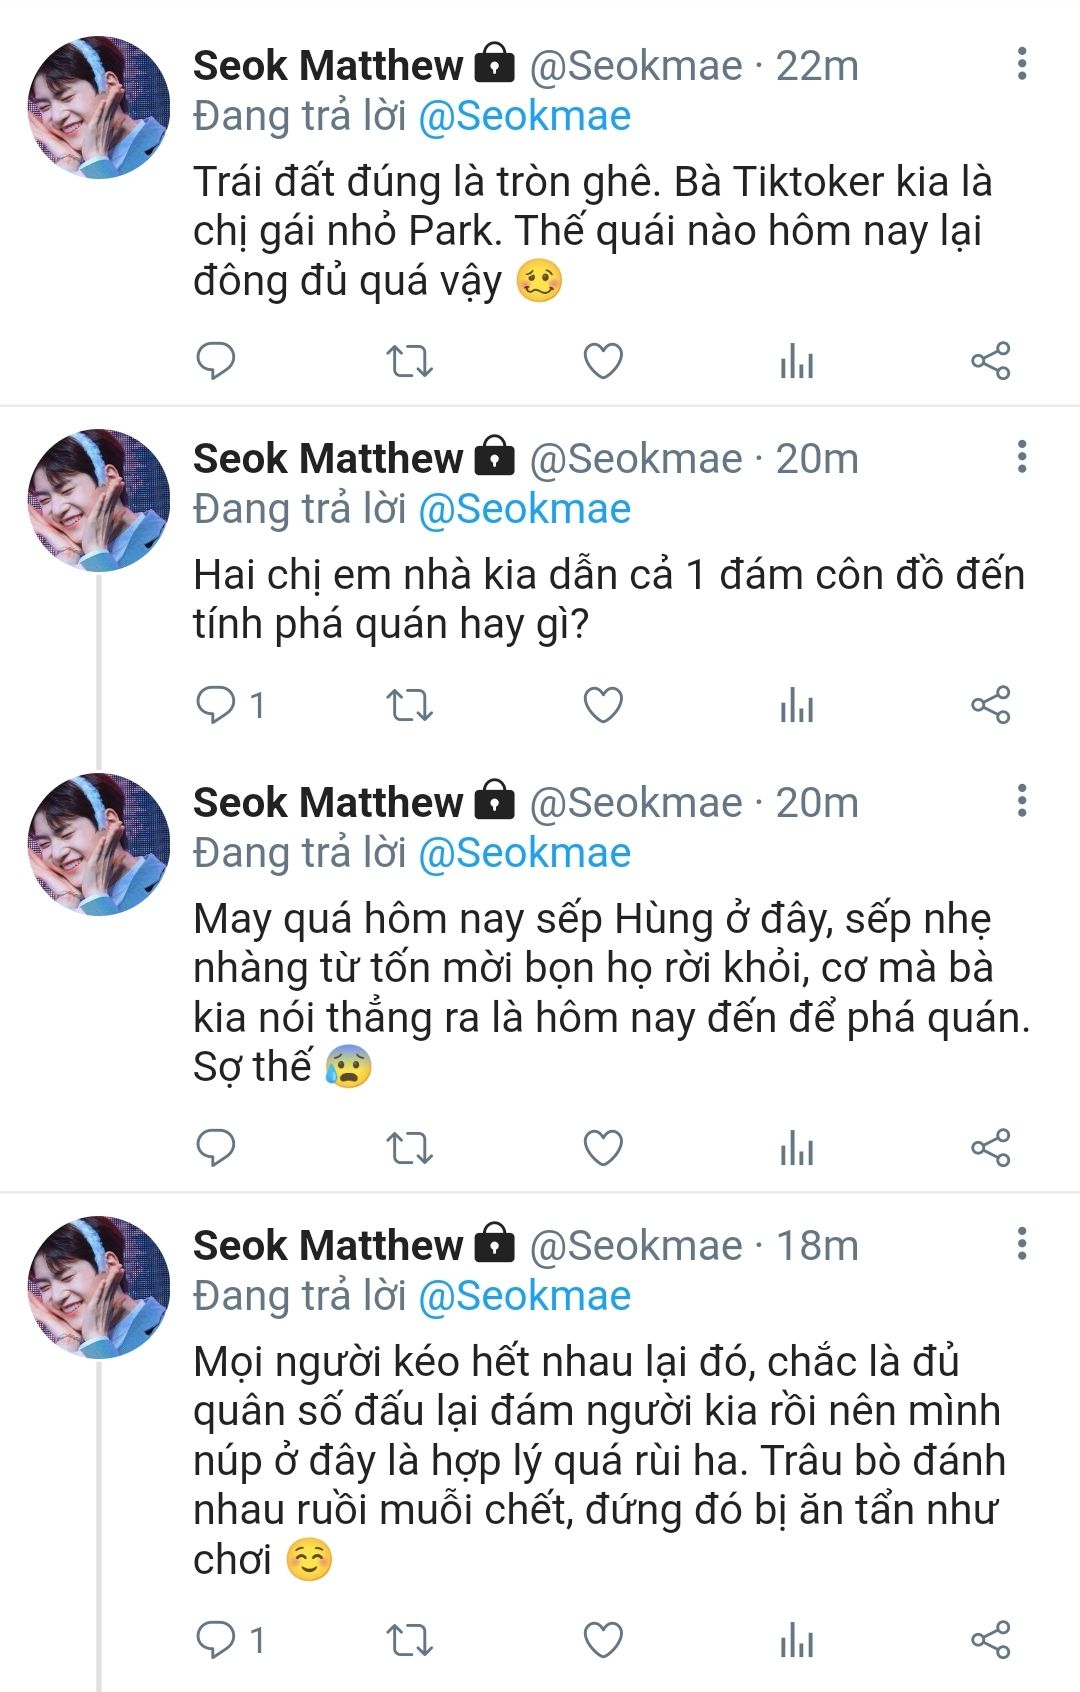
Task: Open more options on the 'Hai chị em' tweet
Action: [1021, 457]
